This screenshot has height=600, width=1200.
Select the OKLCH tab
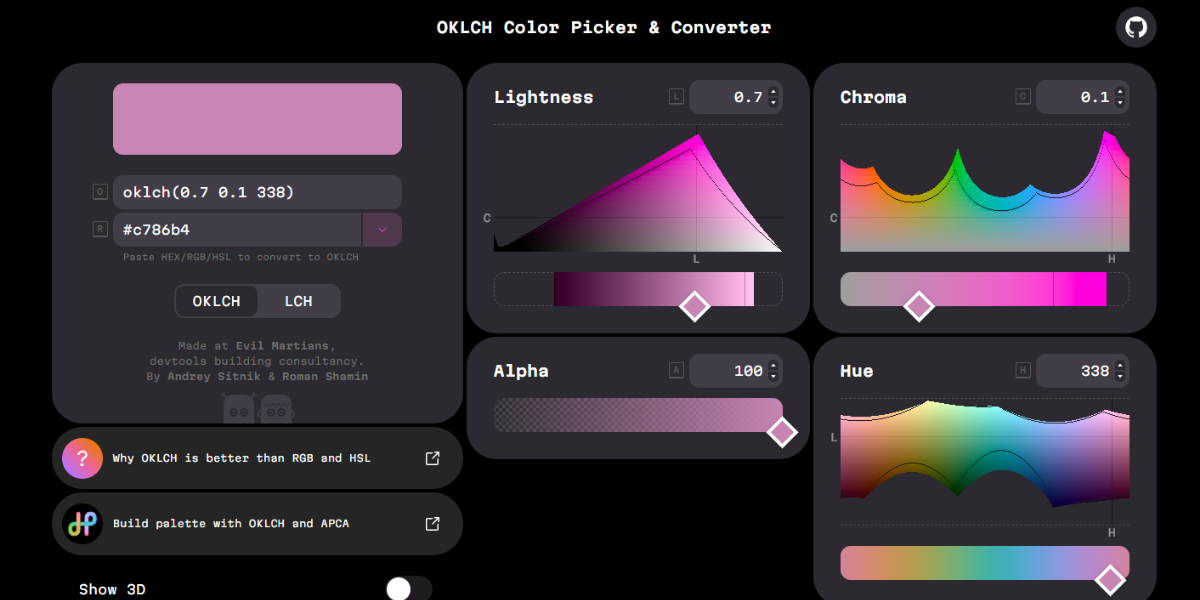(x=216, y=300)
